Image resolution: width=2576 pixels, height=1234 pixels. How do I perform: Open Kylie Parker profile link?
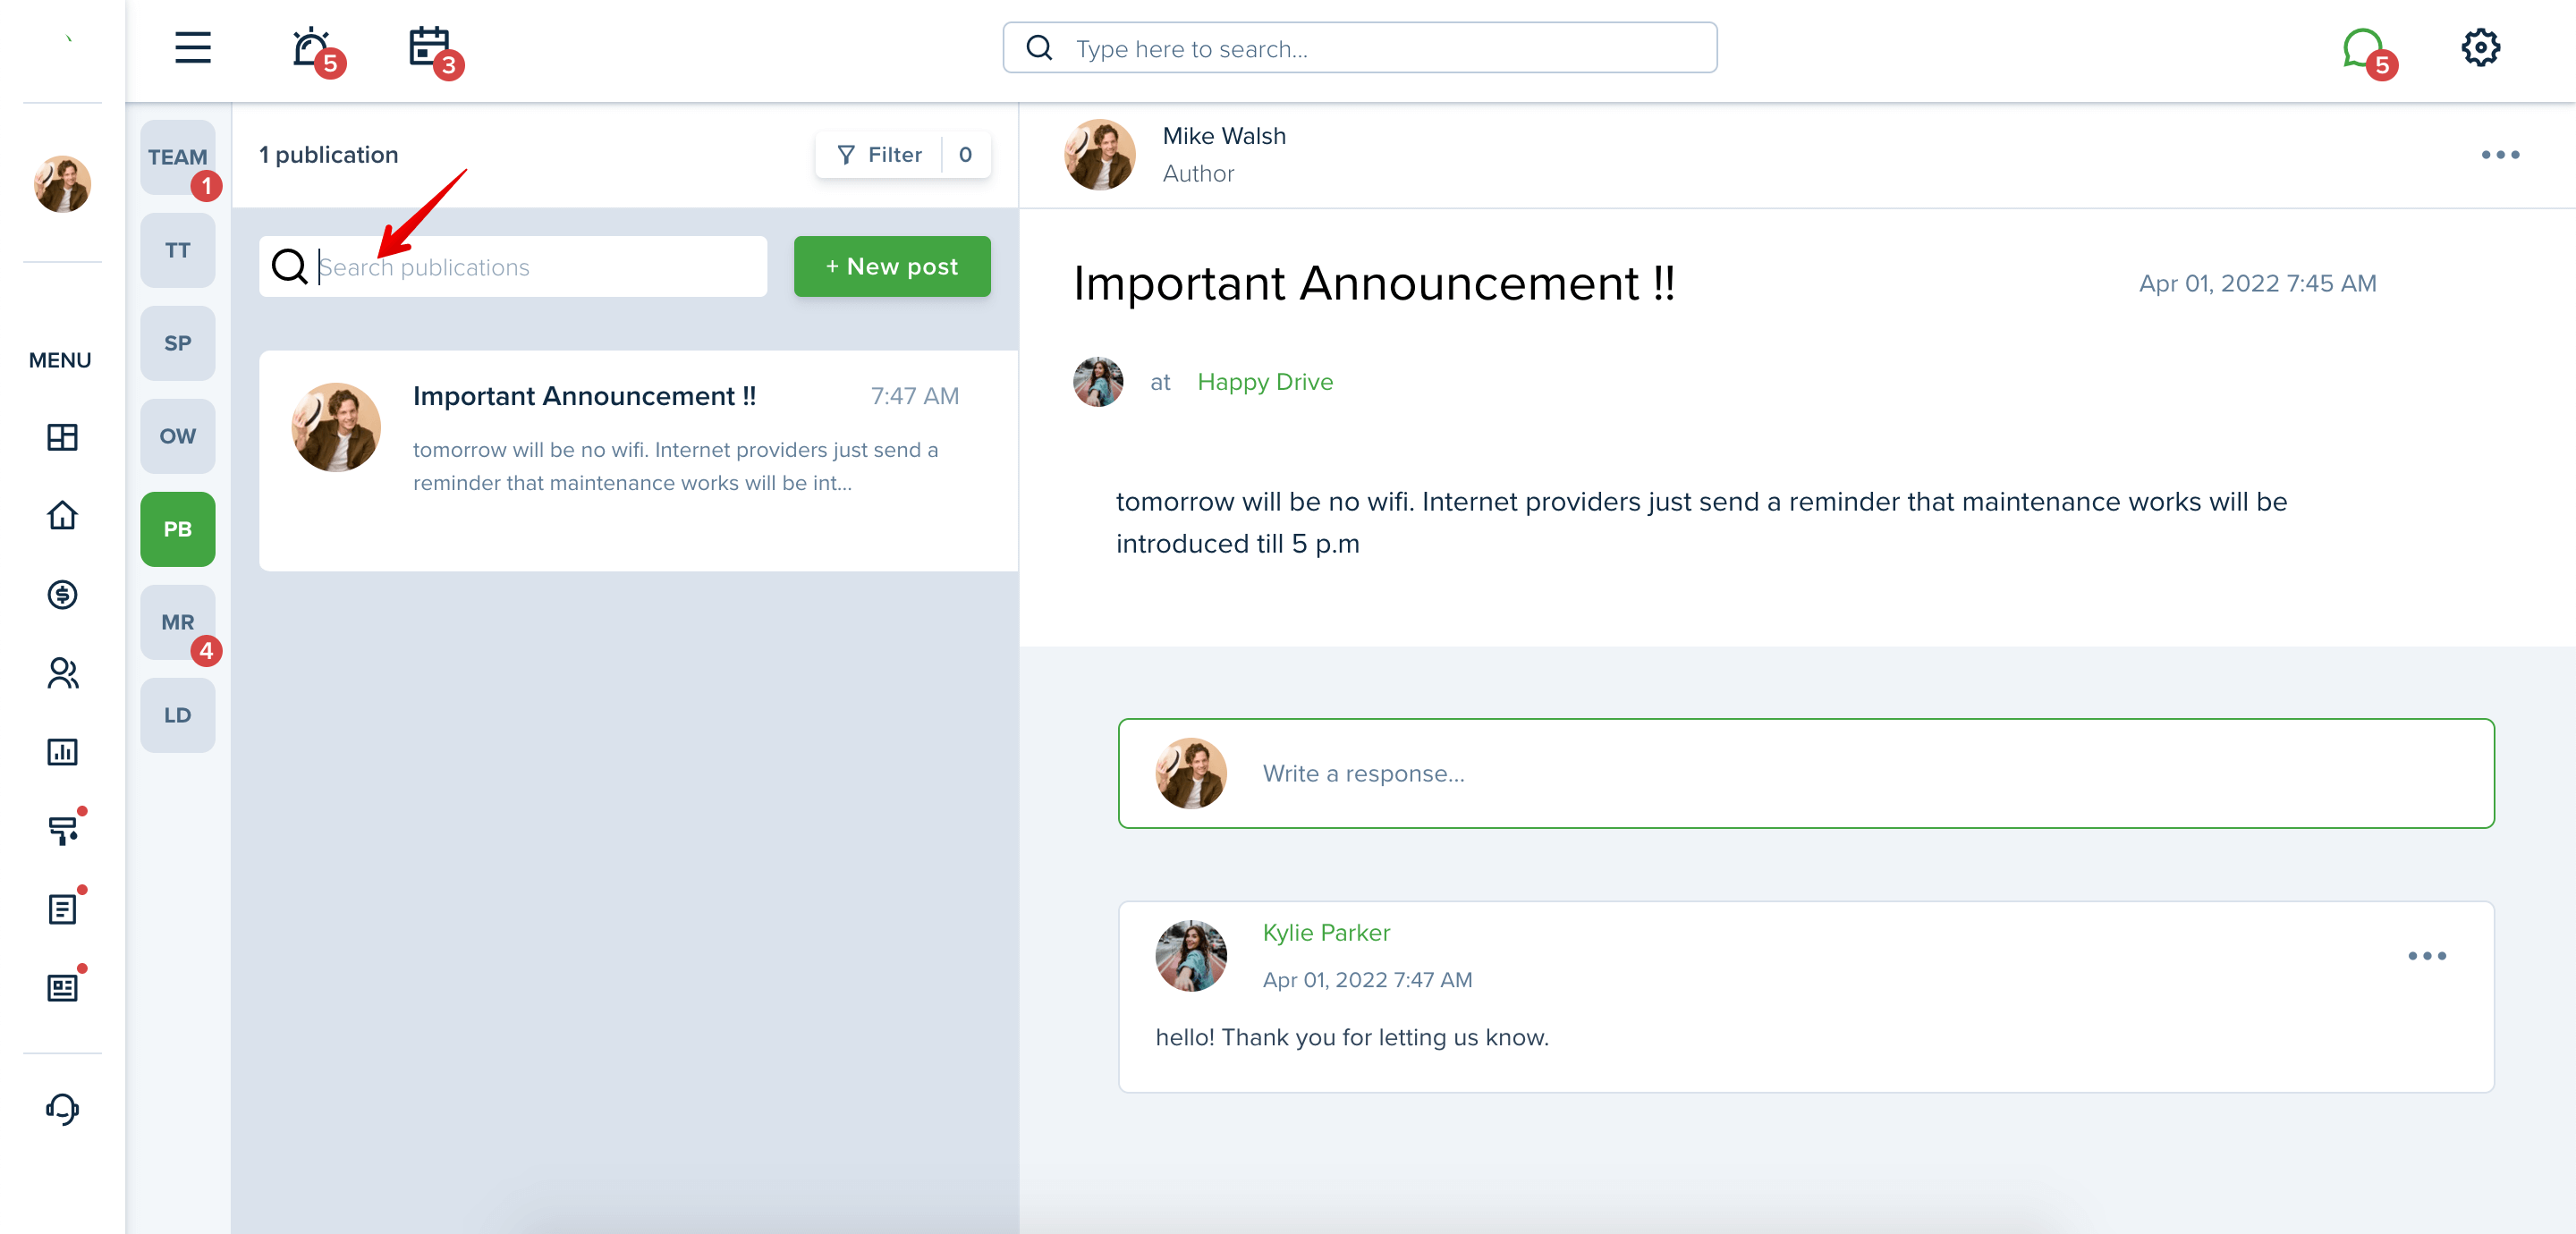[x=1326, y=932]
